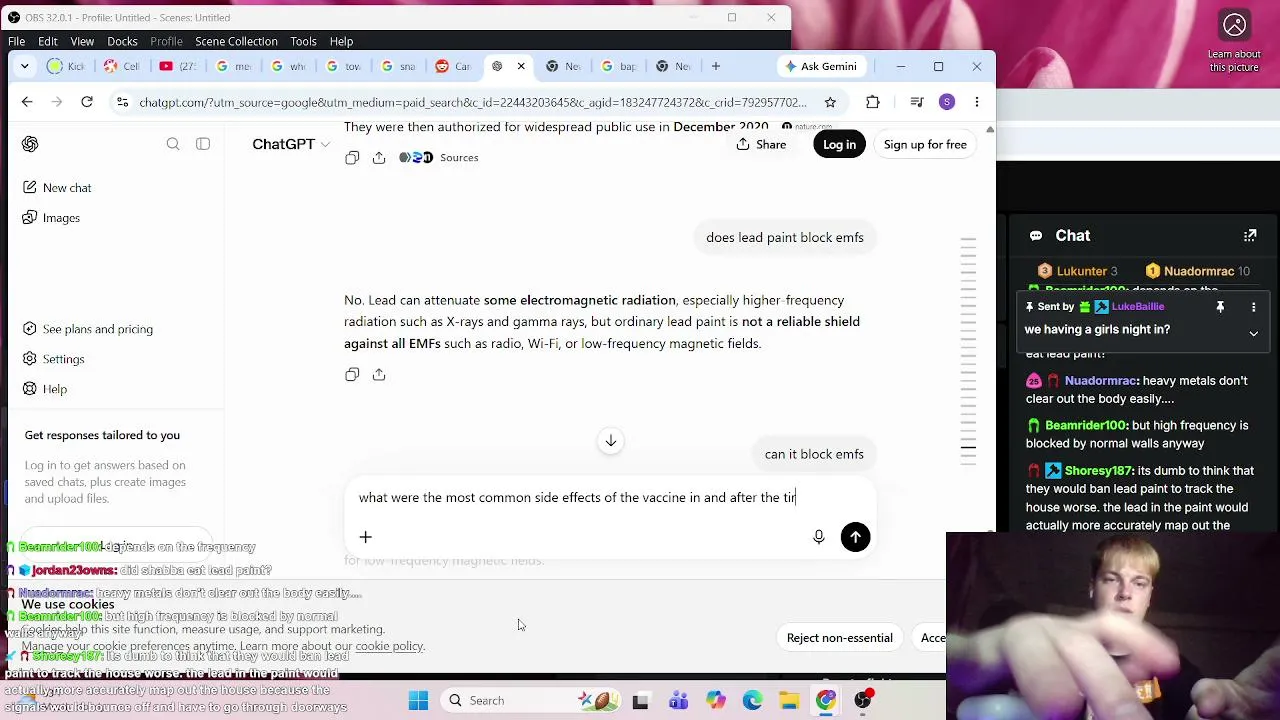The image size is (1280, 720).
Task: Open Images in the ChatGPT sidebar
Action: [52, 218]
